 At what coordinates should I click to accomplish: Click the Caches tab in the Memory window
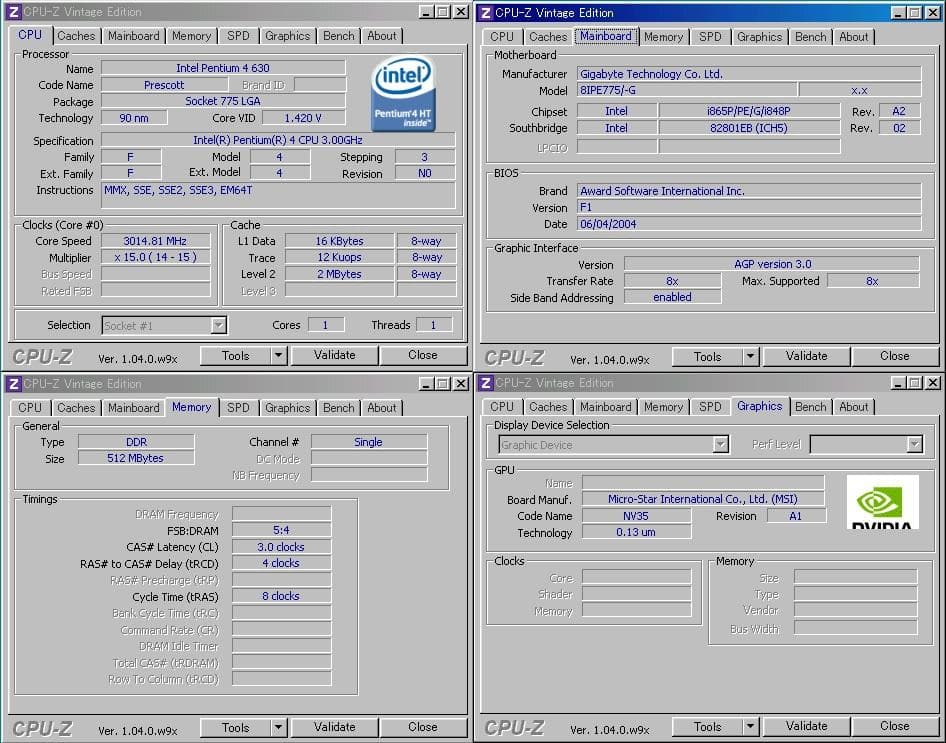[76, 408]
